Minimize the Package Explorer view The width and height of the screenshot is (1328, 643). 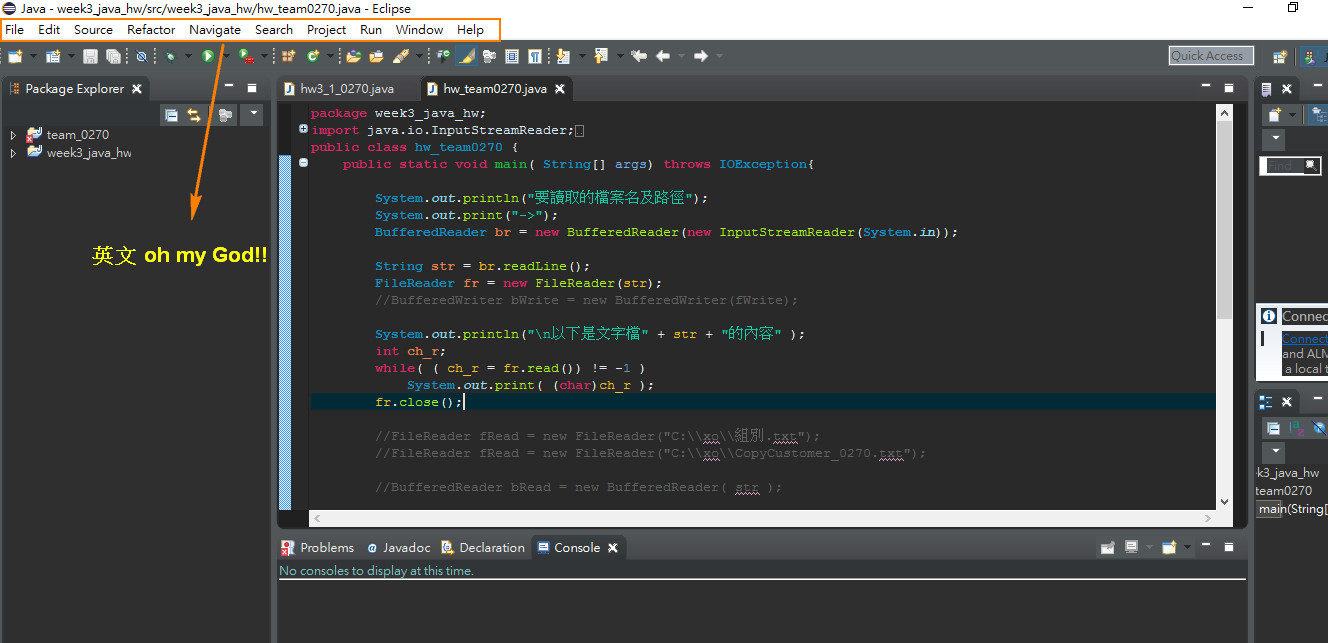229,87
